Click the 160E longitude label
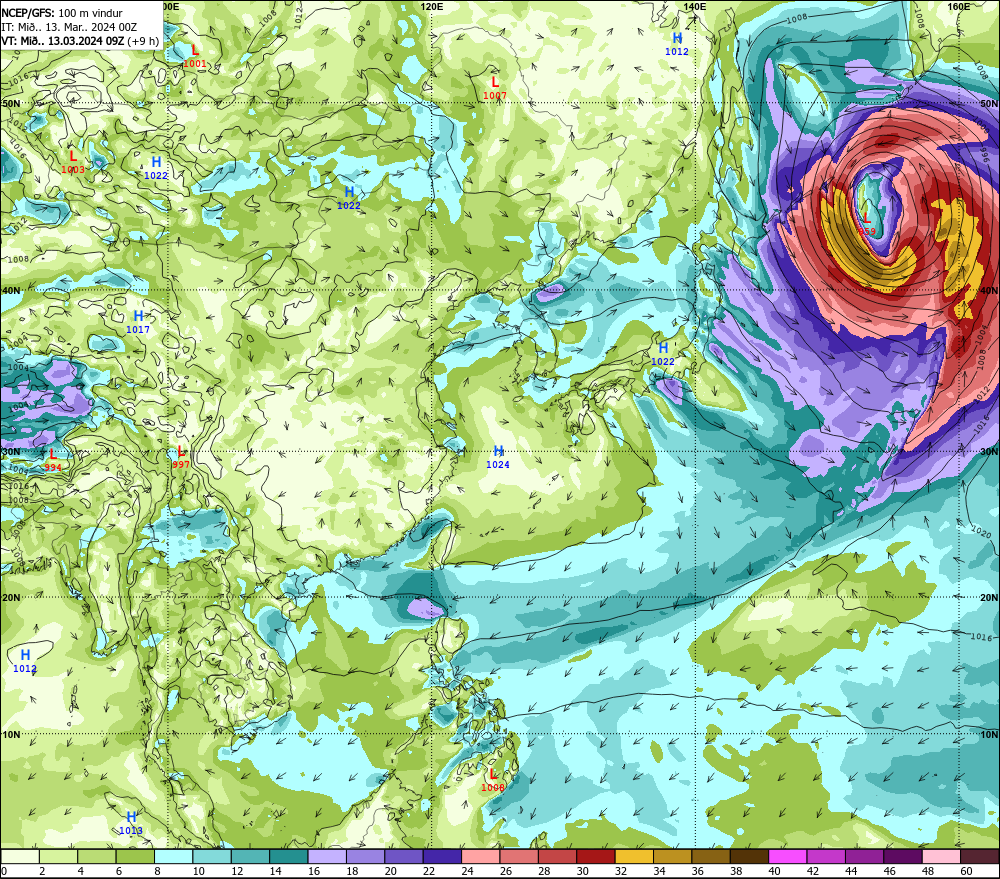Viewport: 1000px width, 879px height. pyautogui.click(x=959, y=6)
